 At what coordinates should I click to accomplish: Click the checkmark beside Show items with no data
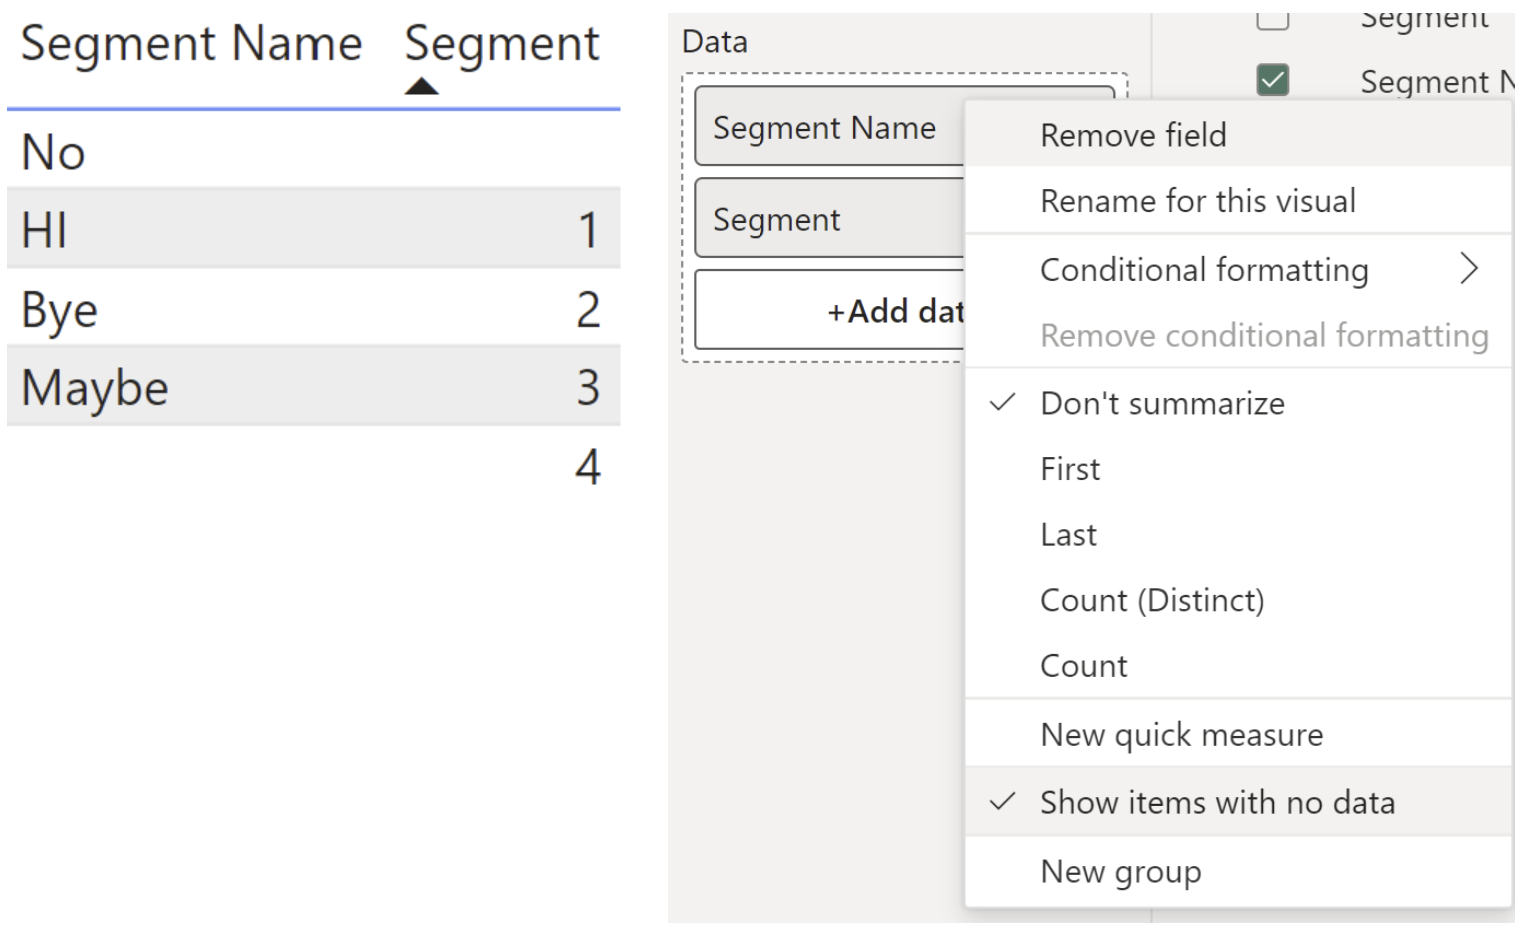1002,802
